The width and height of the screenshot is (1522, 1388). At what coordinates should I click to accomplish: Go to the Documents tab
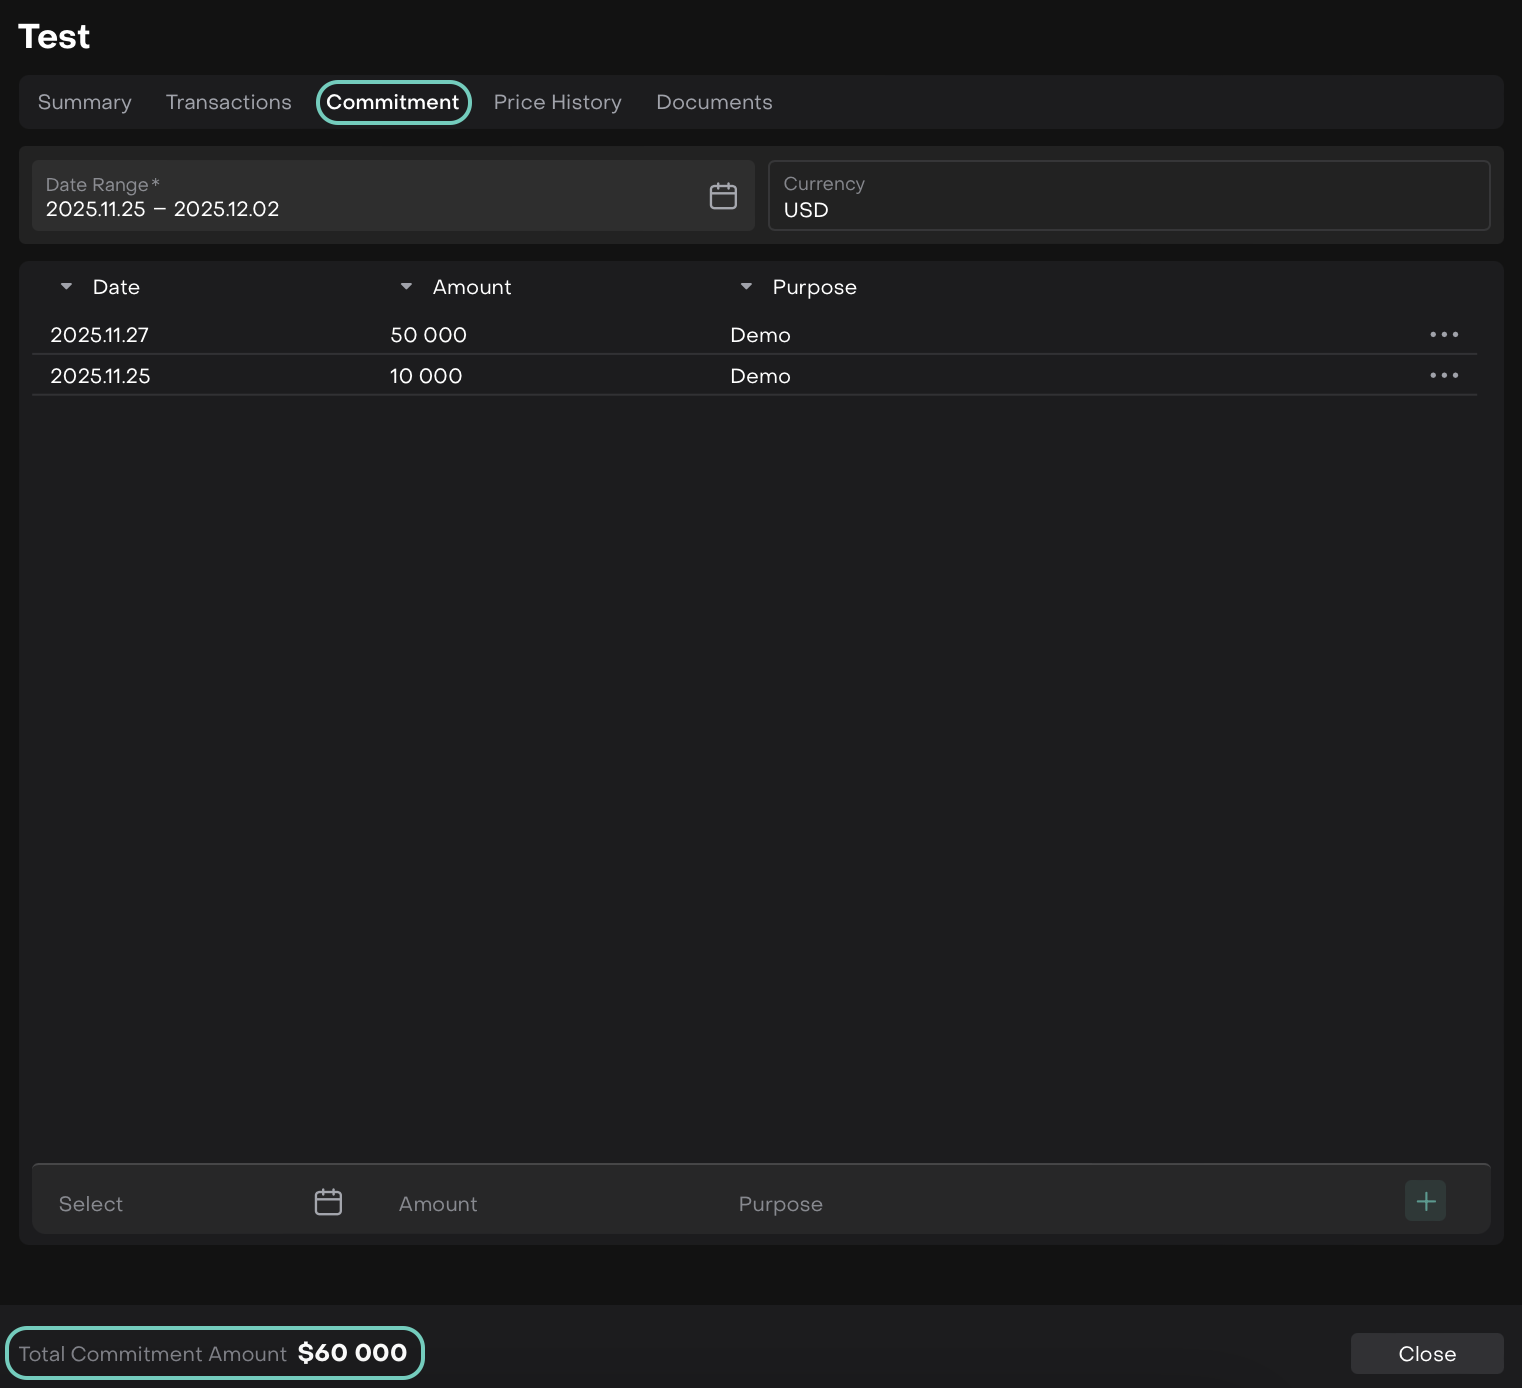tap(714, 102)
